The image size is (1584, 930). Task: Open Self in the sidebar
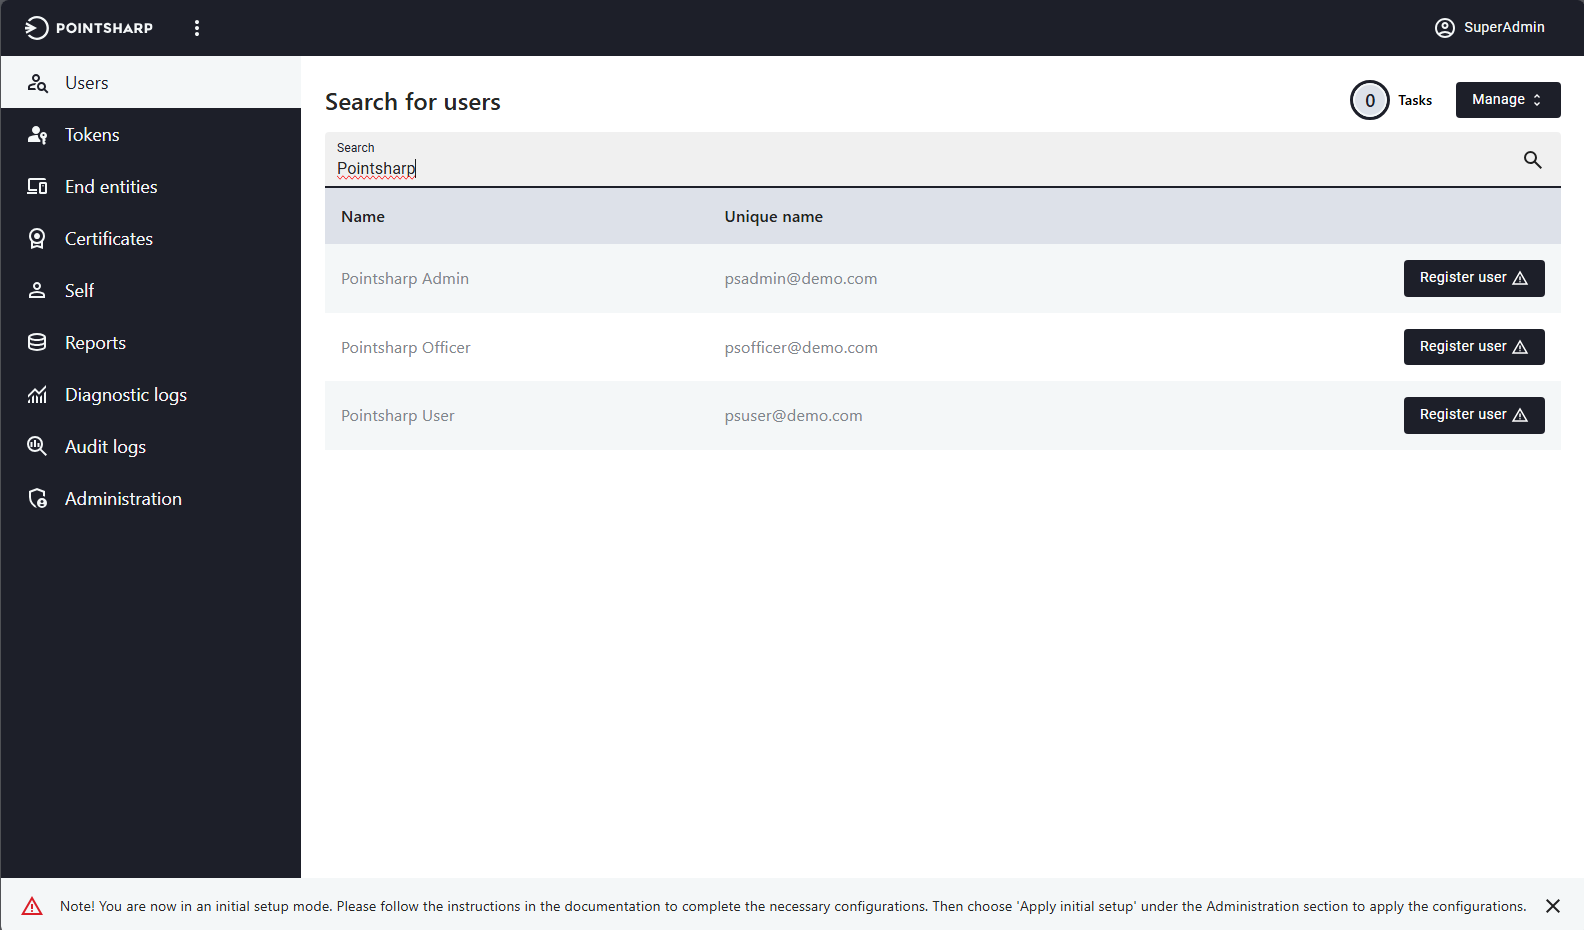(x=79, y=291)
